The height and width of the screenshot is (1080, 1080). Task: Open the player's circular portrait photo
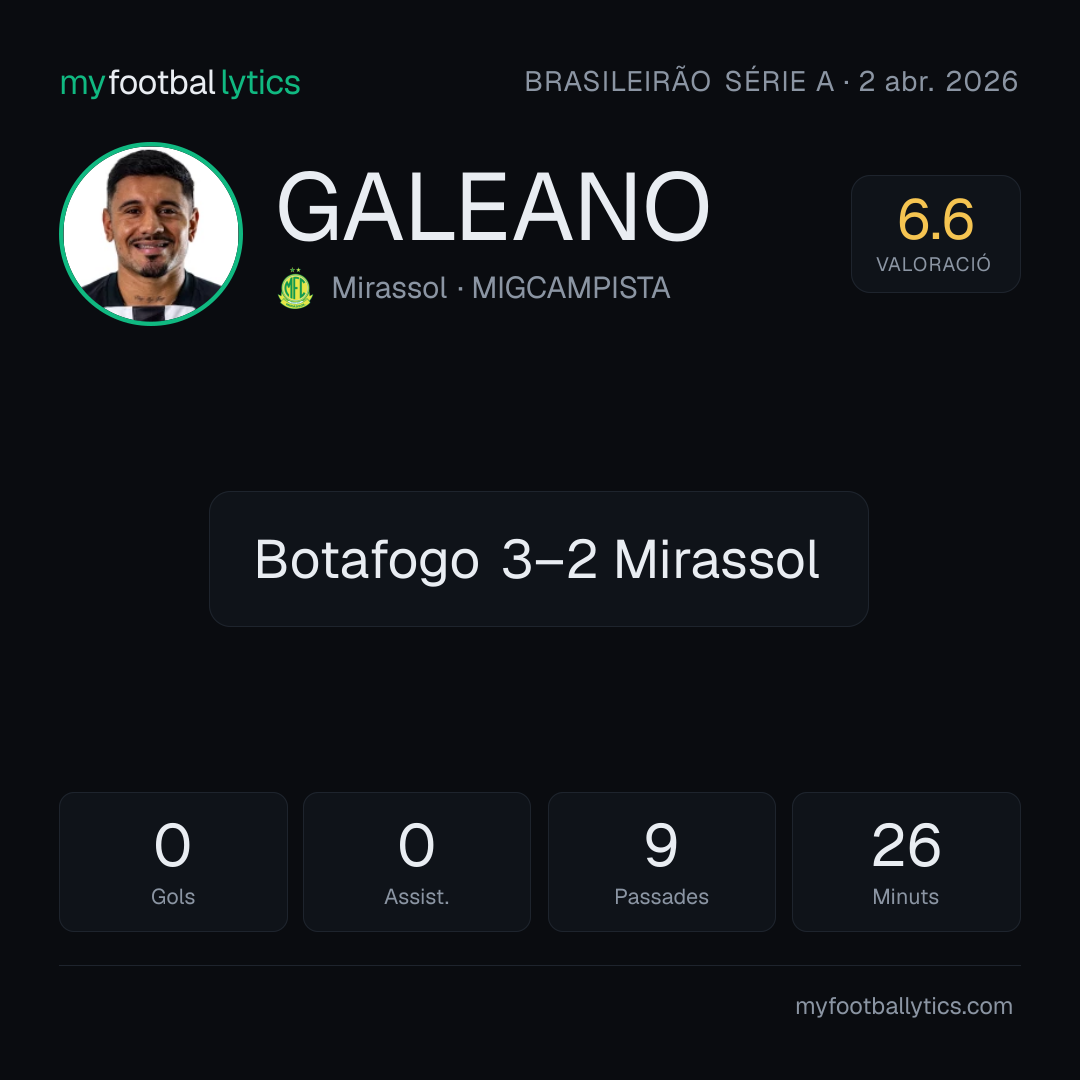pos(151,234)
